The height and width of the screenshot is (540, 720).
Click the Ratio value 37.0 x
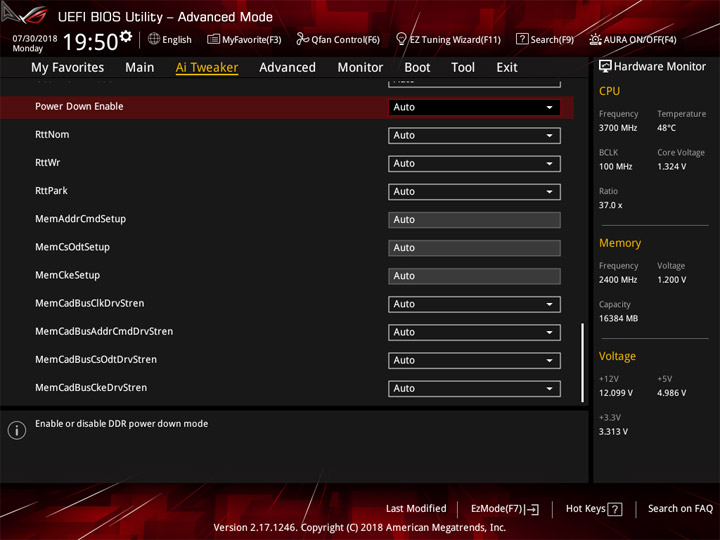(610, 206)
